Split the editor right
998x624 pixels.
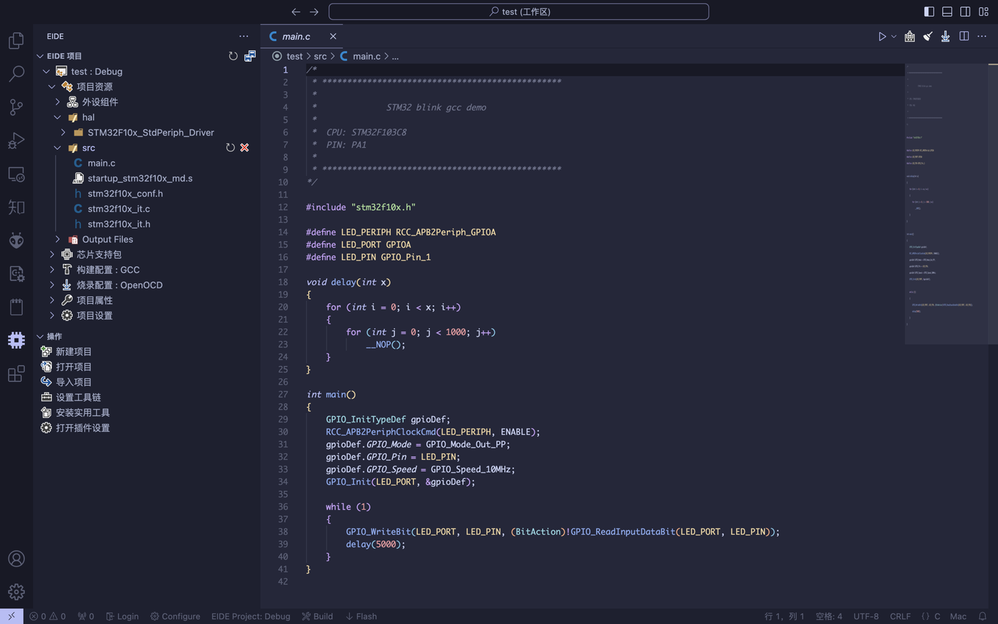964,36
